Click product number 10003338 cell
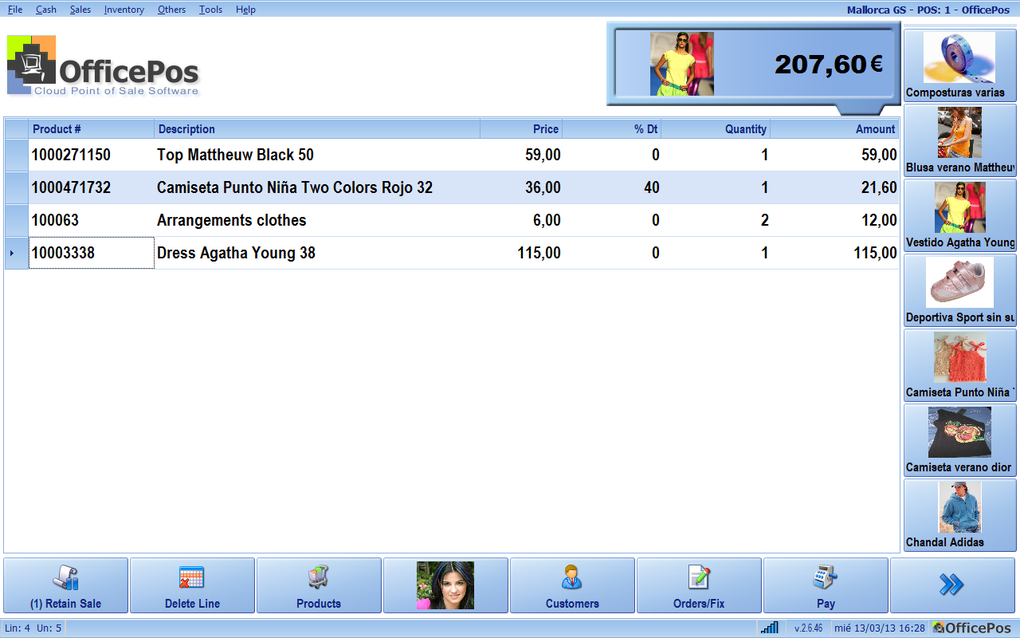 point(92,252)
